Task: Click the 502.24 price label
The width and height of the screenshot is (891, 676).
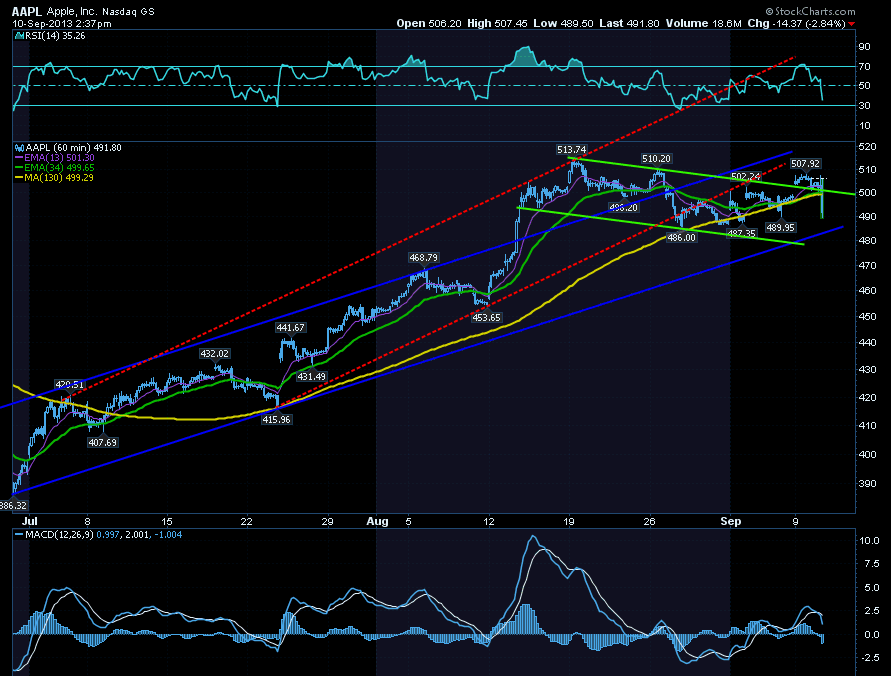Action: coord(746,176)
